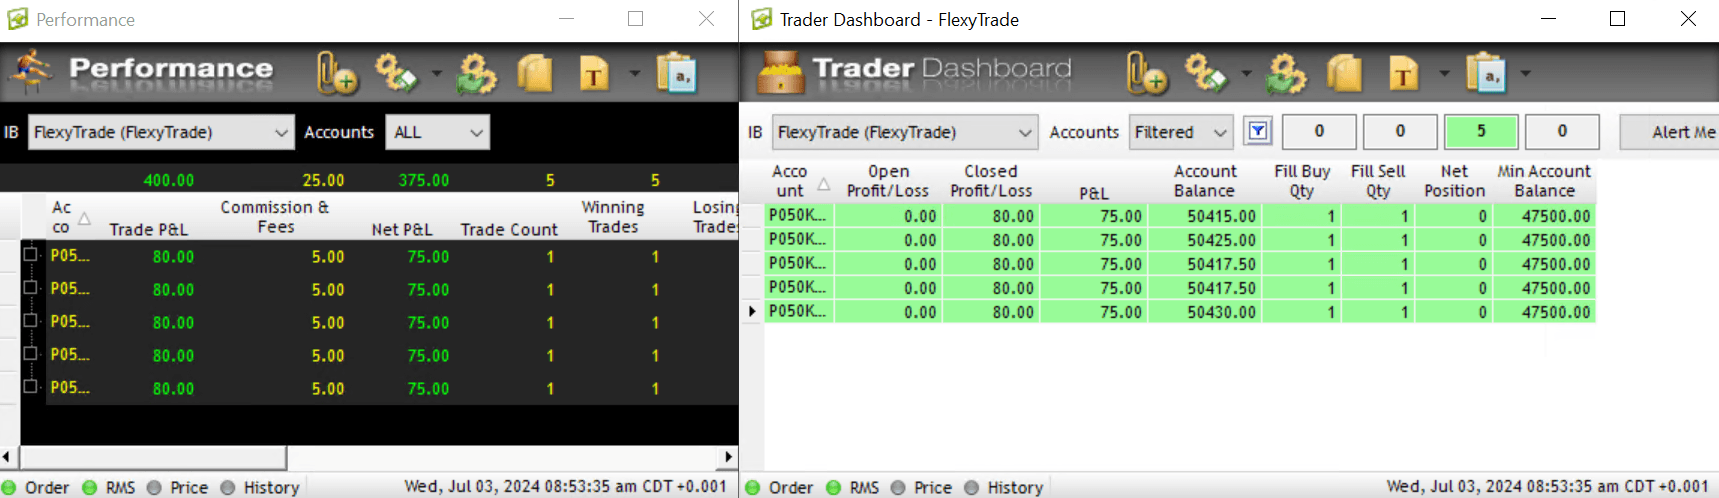This screenshot has height=498, width=1719.
Task: Click RMS status light in Performance status bar
Action: [90, 487]
